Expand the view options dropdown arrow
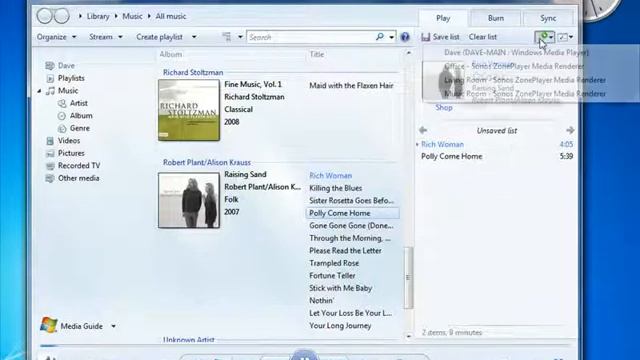 pyautogui.click(x=240, y=37)
